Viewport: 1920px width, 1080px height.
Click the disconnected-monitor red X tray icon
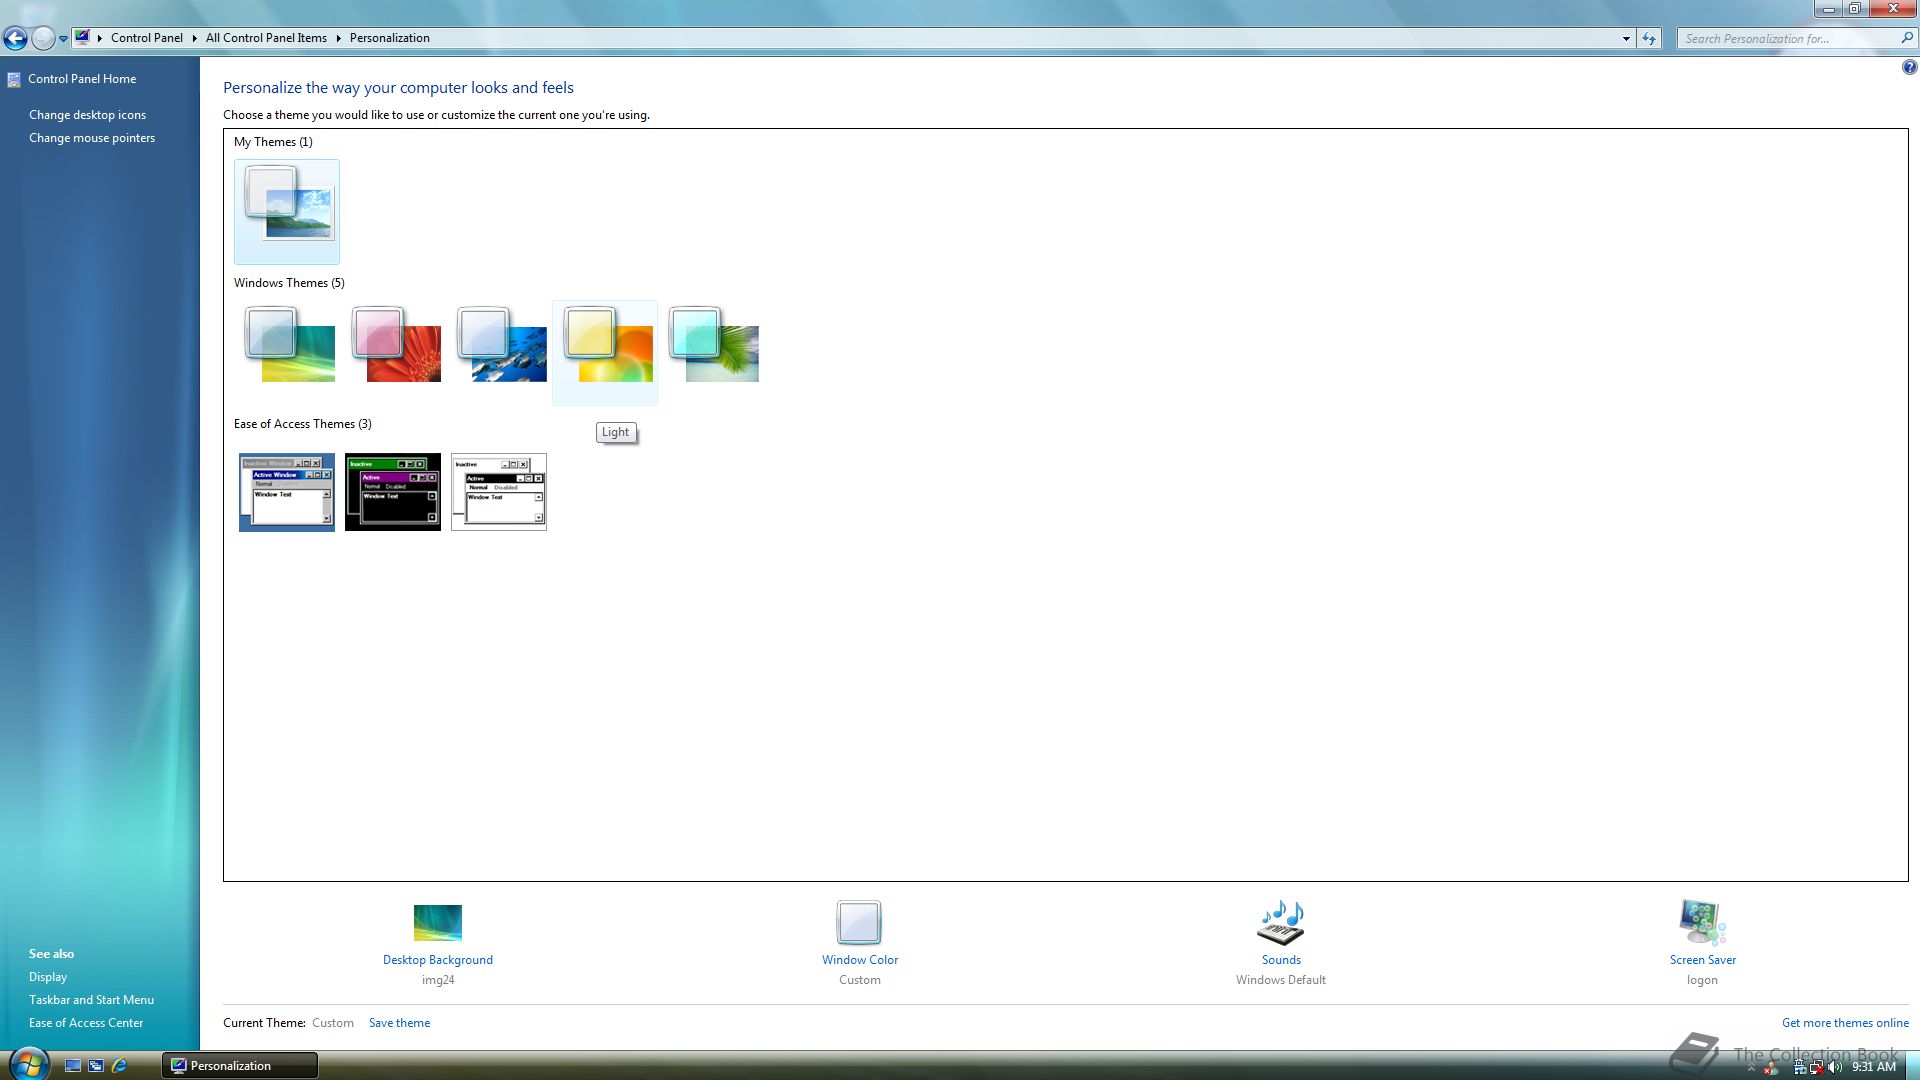pos(1816,1067)
